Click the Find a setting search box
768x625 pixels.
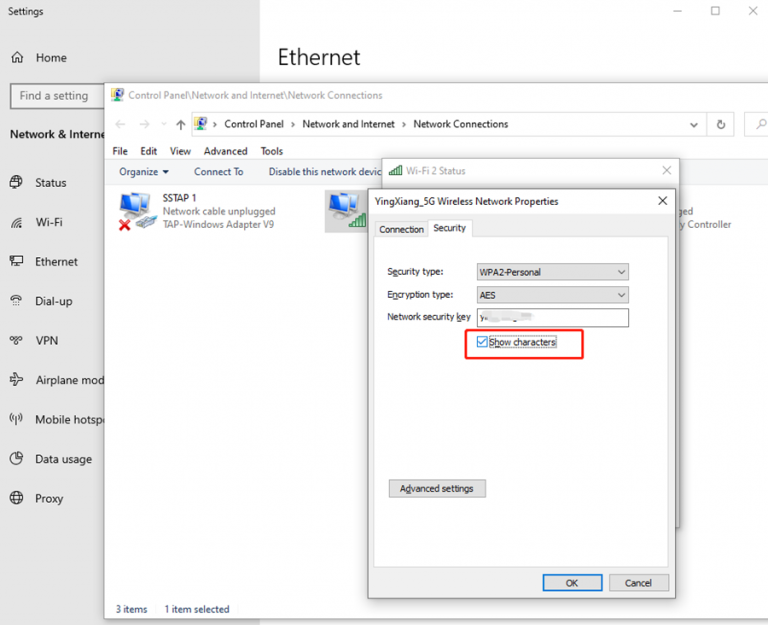coord(57,96)
